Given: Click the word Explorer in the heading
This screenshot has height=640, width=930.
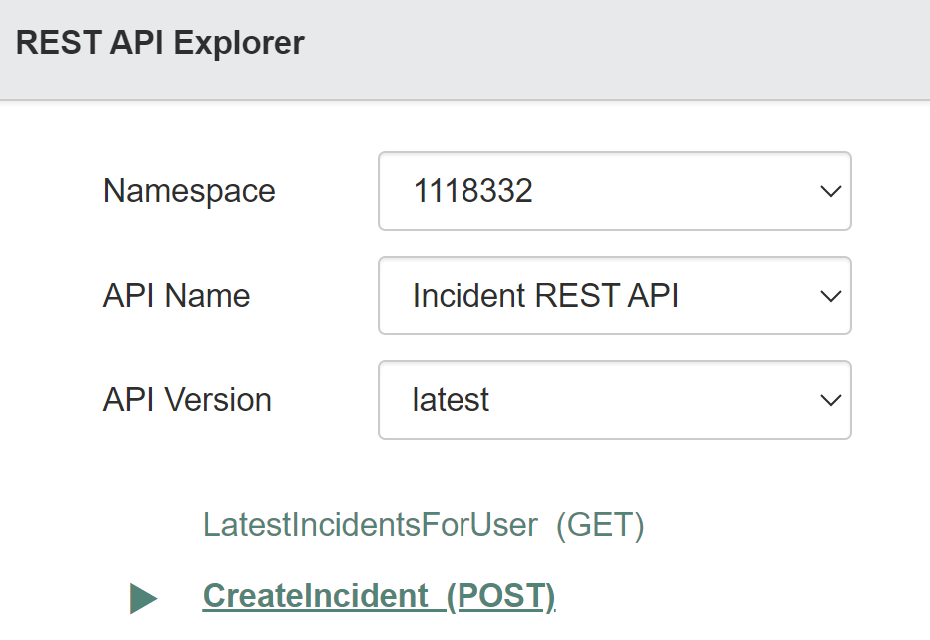Looking at the screenshot, I should click(239, 43).
